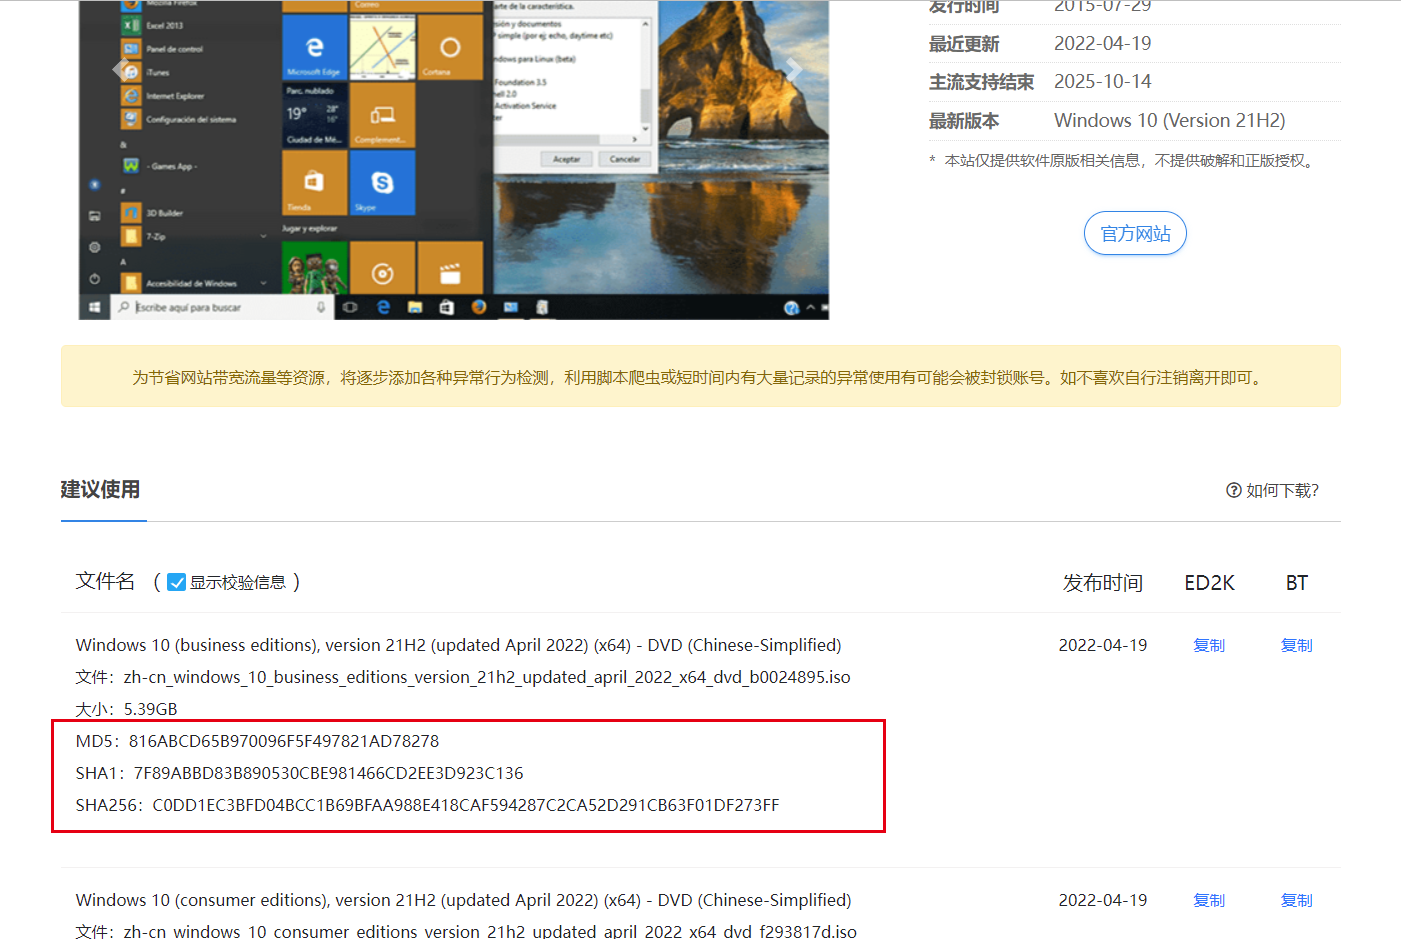
Task: Click the Cortana tile in the screenshot
Action: pos(450,47)
